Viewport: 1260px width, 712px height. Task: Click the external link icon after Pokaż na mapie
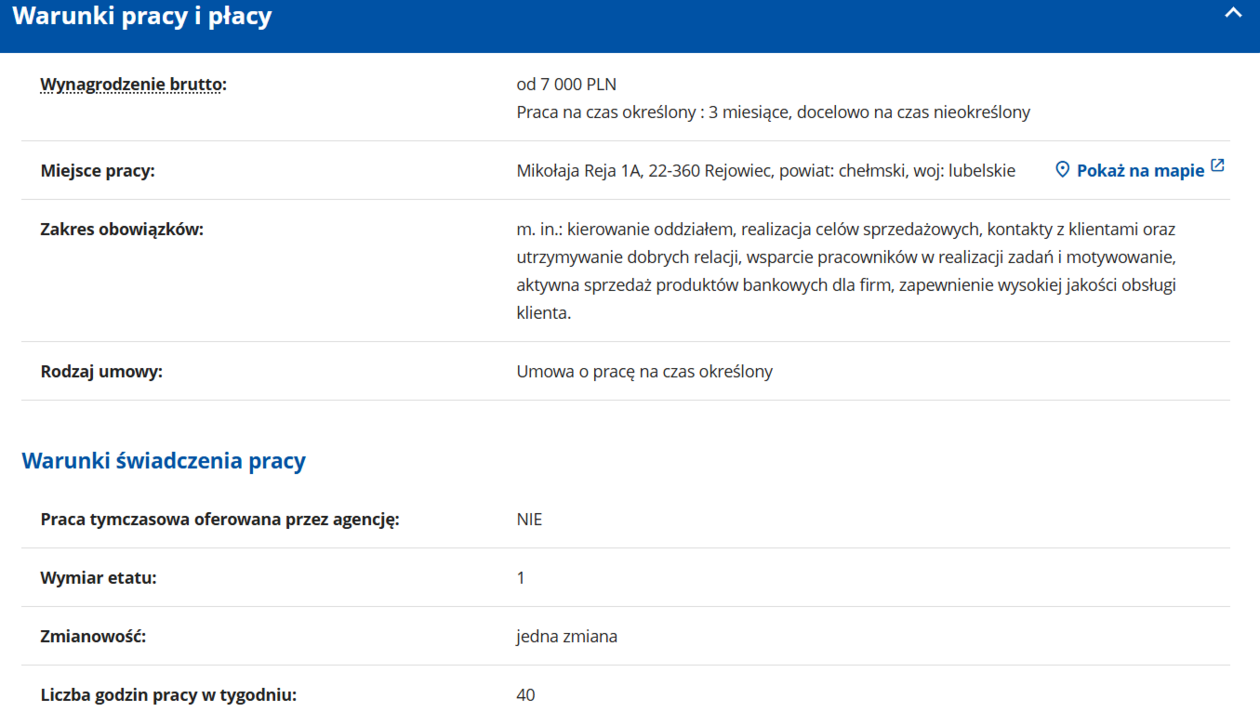1217,166
